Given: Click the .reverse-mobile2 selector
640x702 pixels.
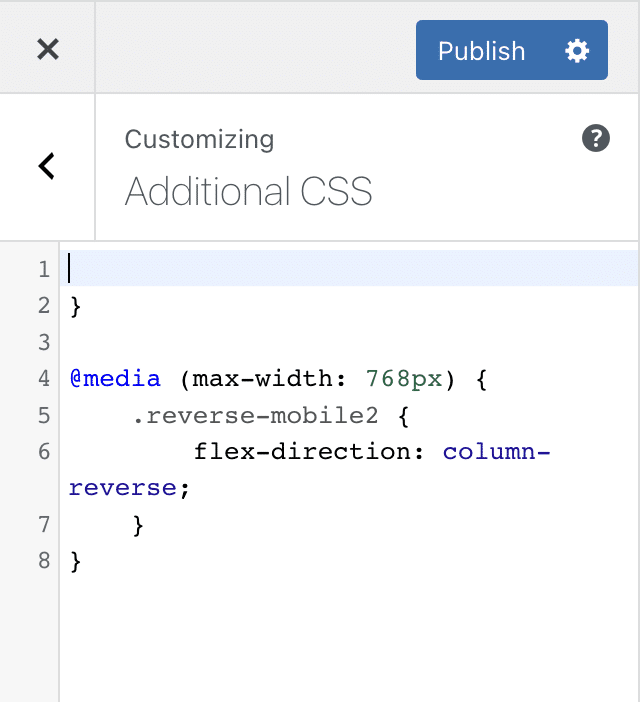Looking at the screenshot, I should pos(256,415).
